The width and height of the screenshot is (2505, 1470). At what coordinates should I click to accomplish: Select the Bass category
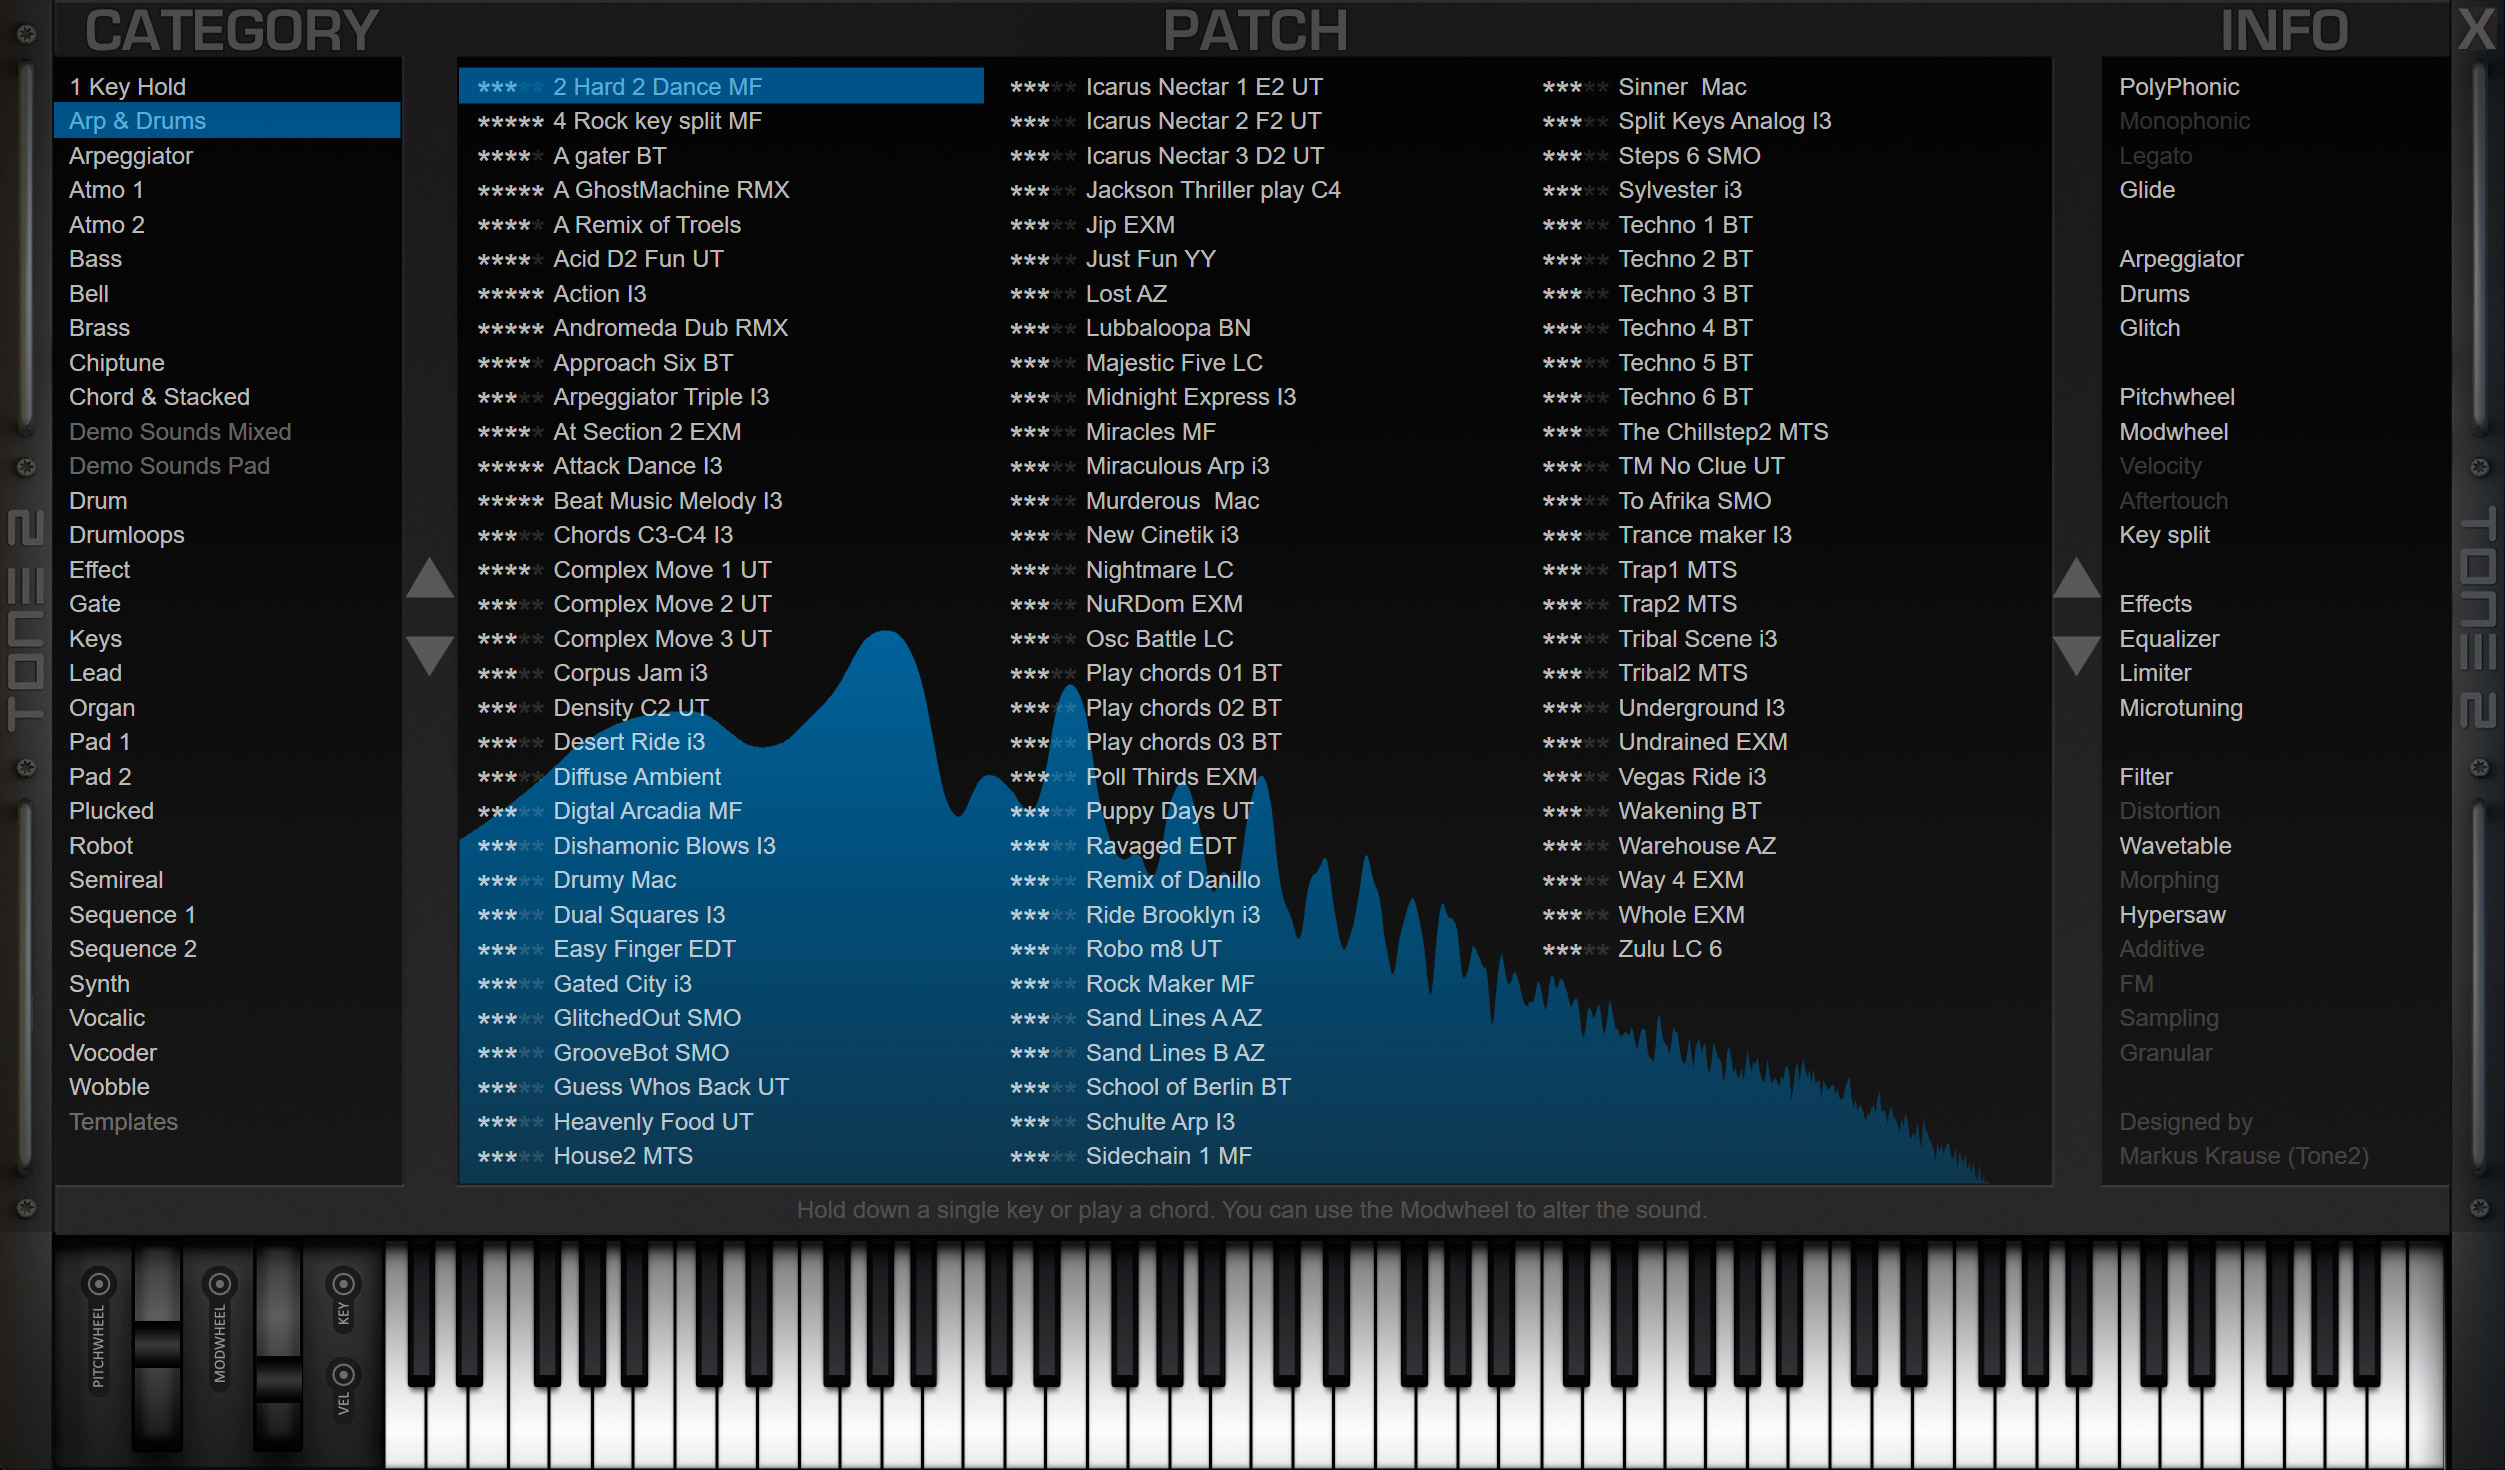coord(95,259)
